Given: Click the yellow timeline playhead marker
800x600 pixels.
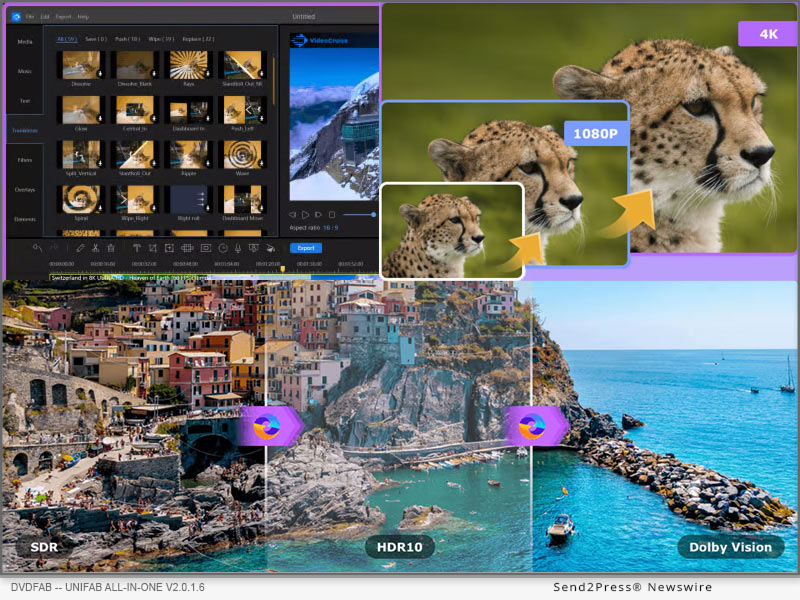Looking at the screenshot, I should point(282,268).
